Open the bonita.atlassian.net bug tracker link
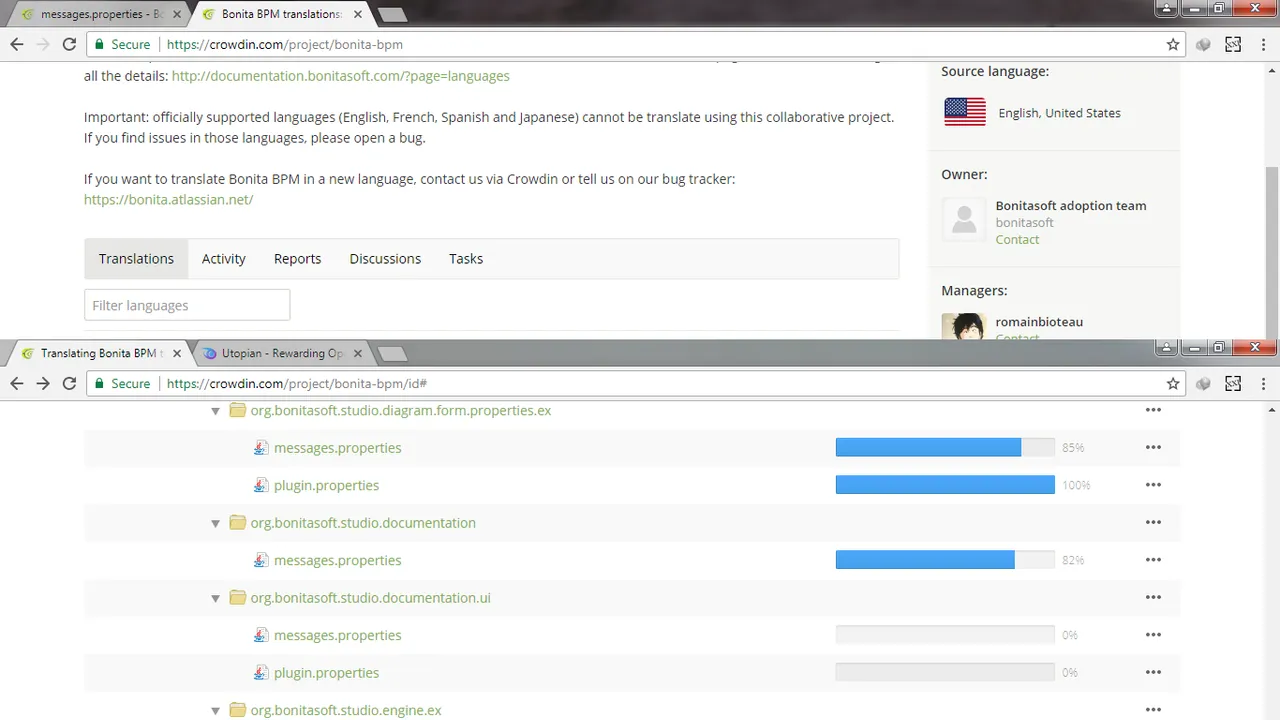This screenshot has width=1280, height=720. 169,199
